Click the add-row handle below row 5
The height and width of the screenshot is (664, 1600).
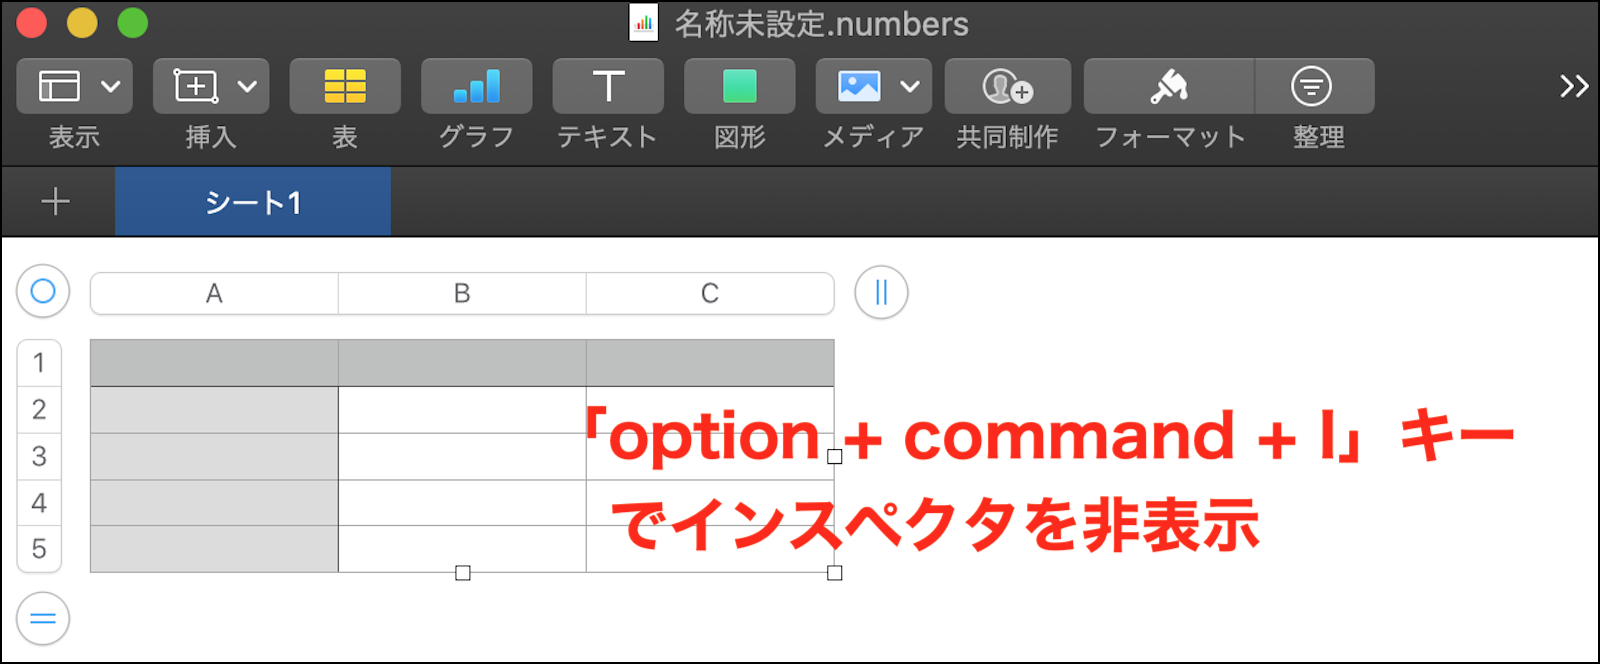pyautogui.click(x=43, y=618)
